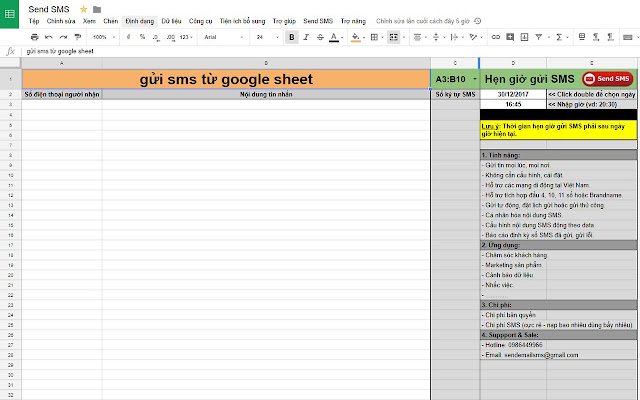Open the text color picker
This screenshot has width=640, height=400.
334,37
